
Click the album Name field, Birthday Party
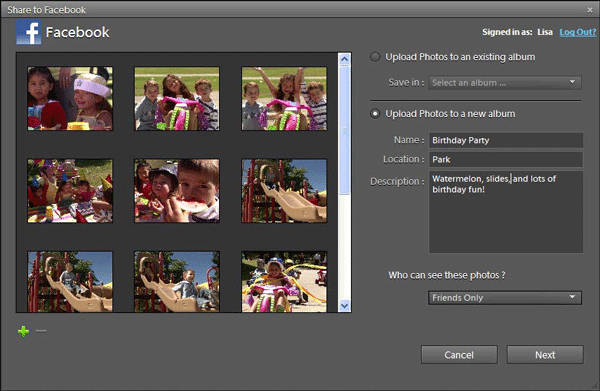506,140
